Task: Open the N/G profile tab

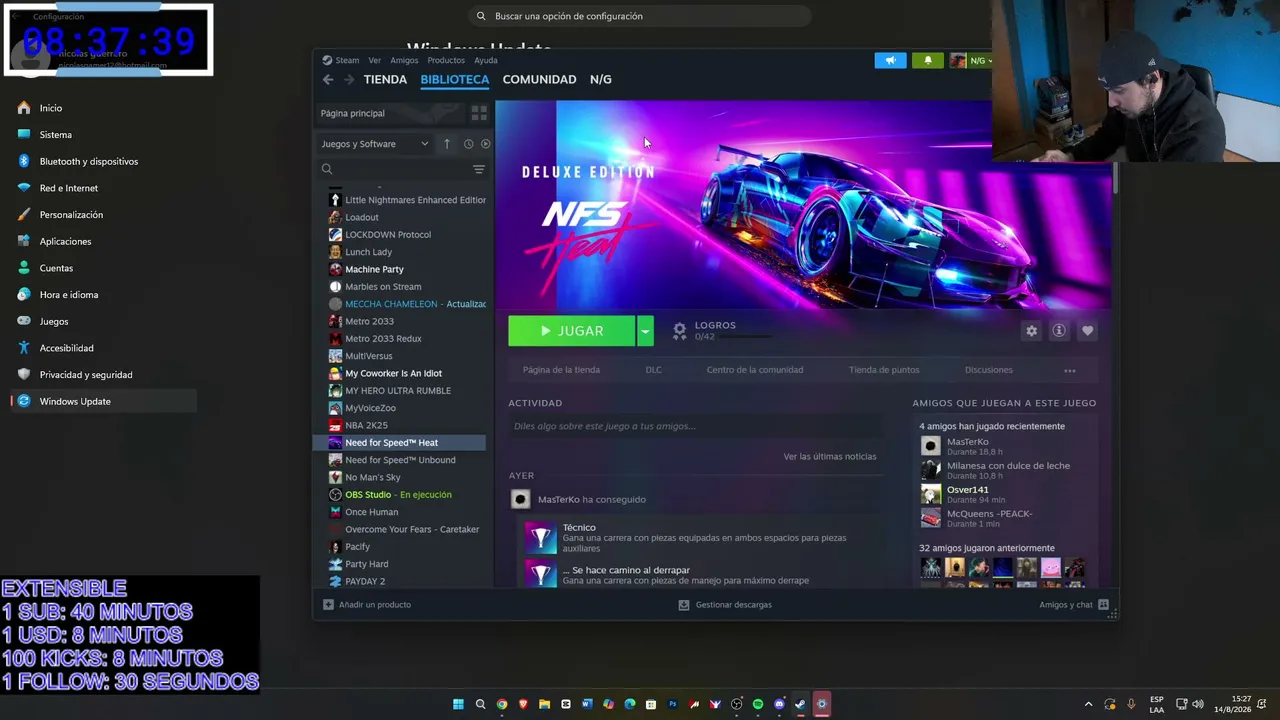Action: pos(601,80)
